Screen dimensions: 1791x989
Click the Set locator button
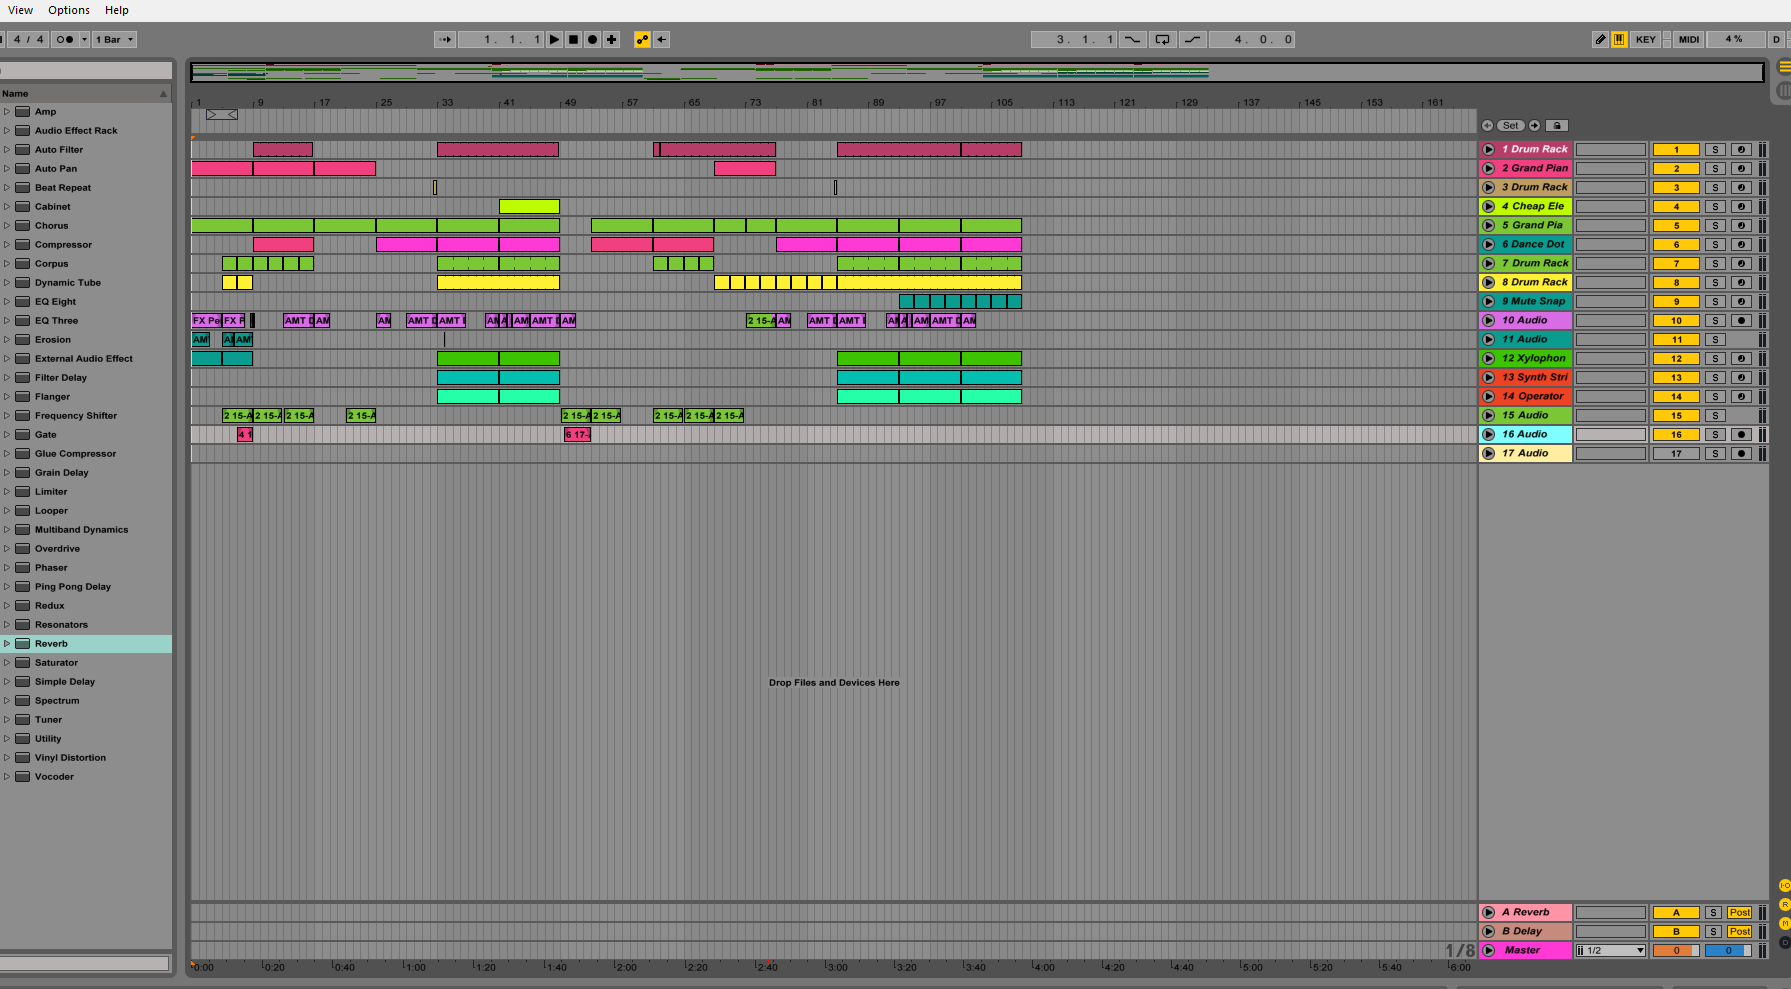pos(1511,126)
